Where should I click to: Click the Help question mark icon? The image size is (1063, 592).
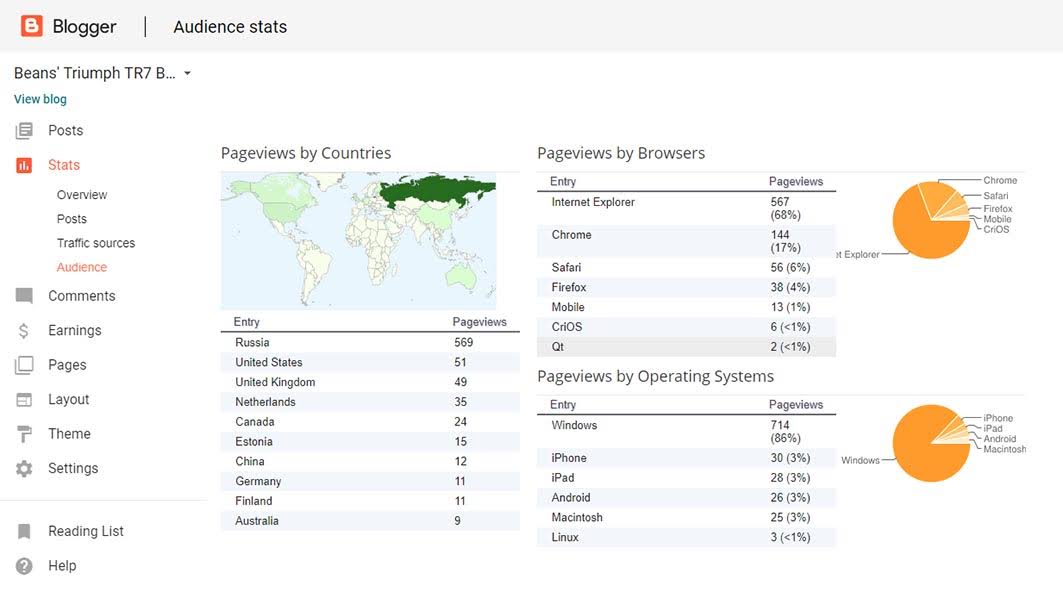tap(24, 566)
